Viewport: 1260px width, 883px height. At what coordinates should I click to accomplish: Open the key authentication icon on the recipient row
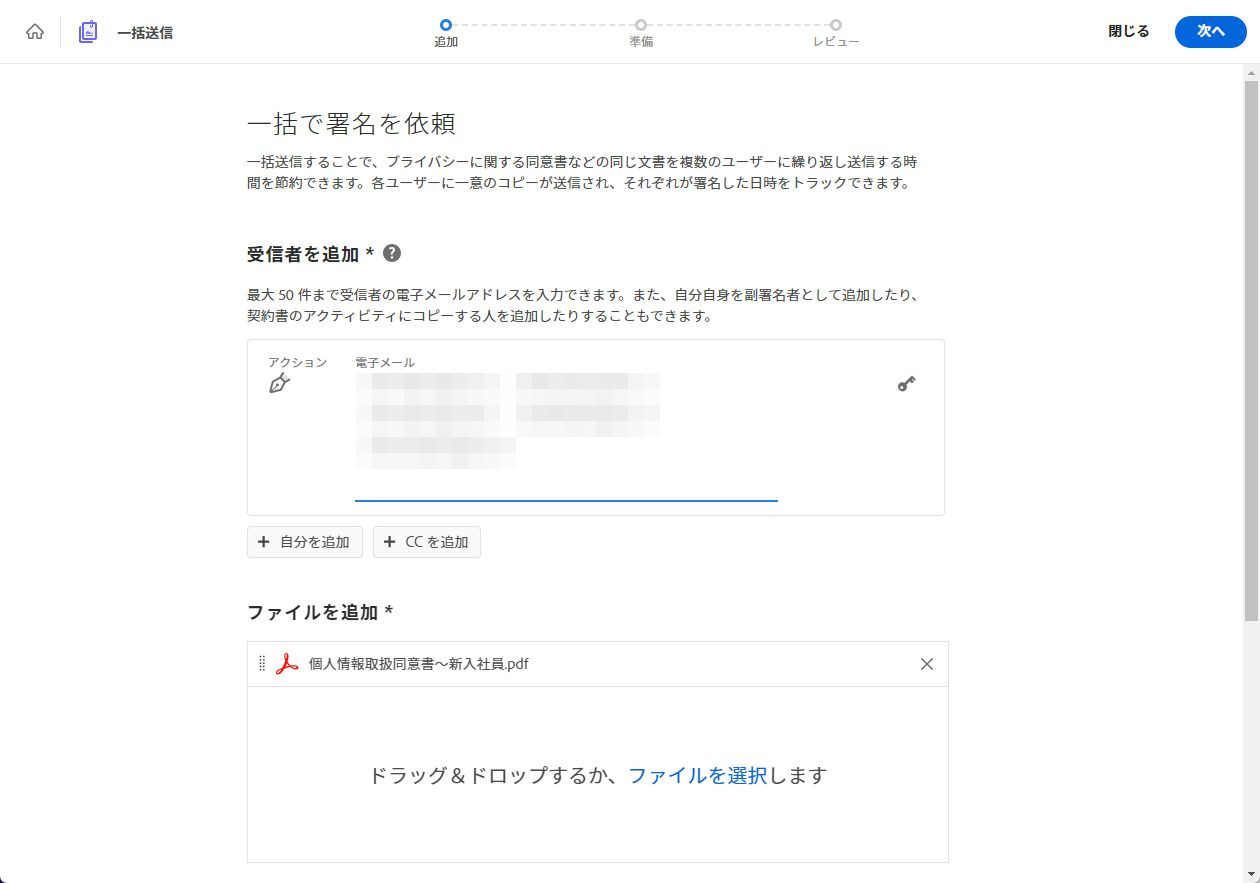(906, 382)
